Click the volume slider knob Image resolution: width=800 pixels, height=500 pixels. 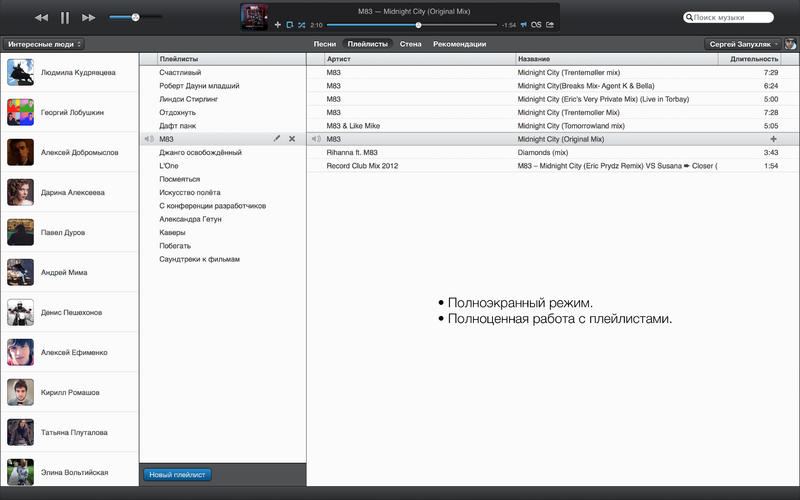coord(135,17)
